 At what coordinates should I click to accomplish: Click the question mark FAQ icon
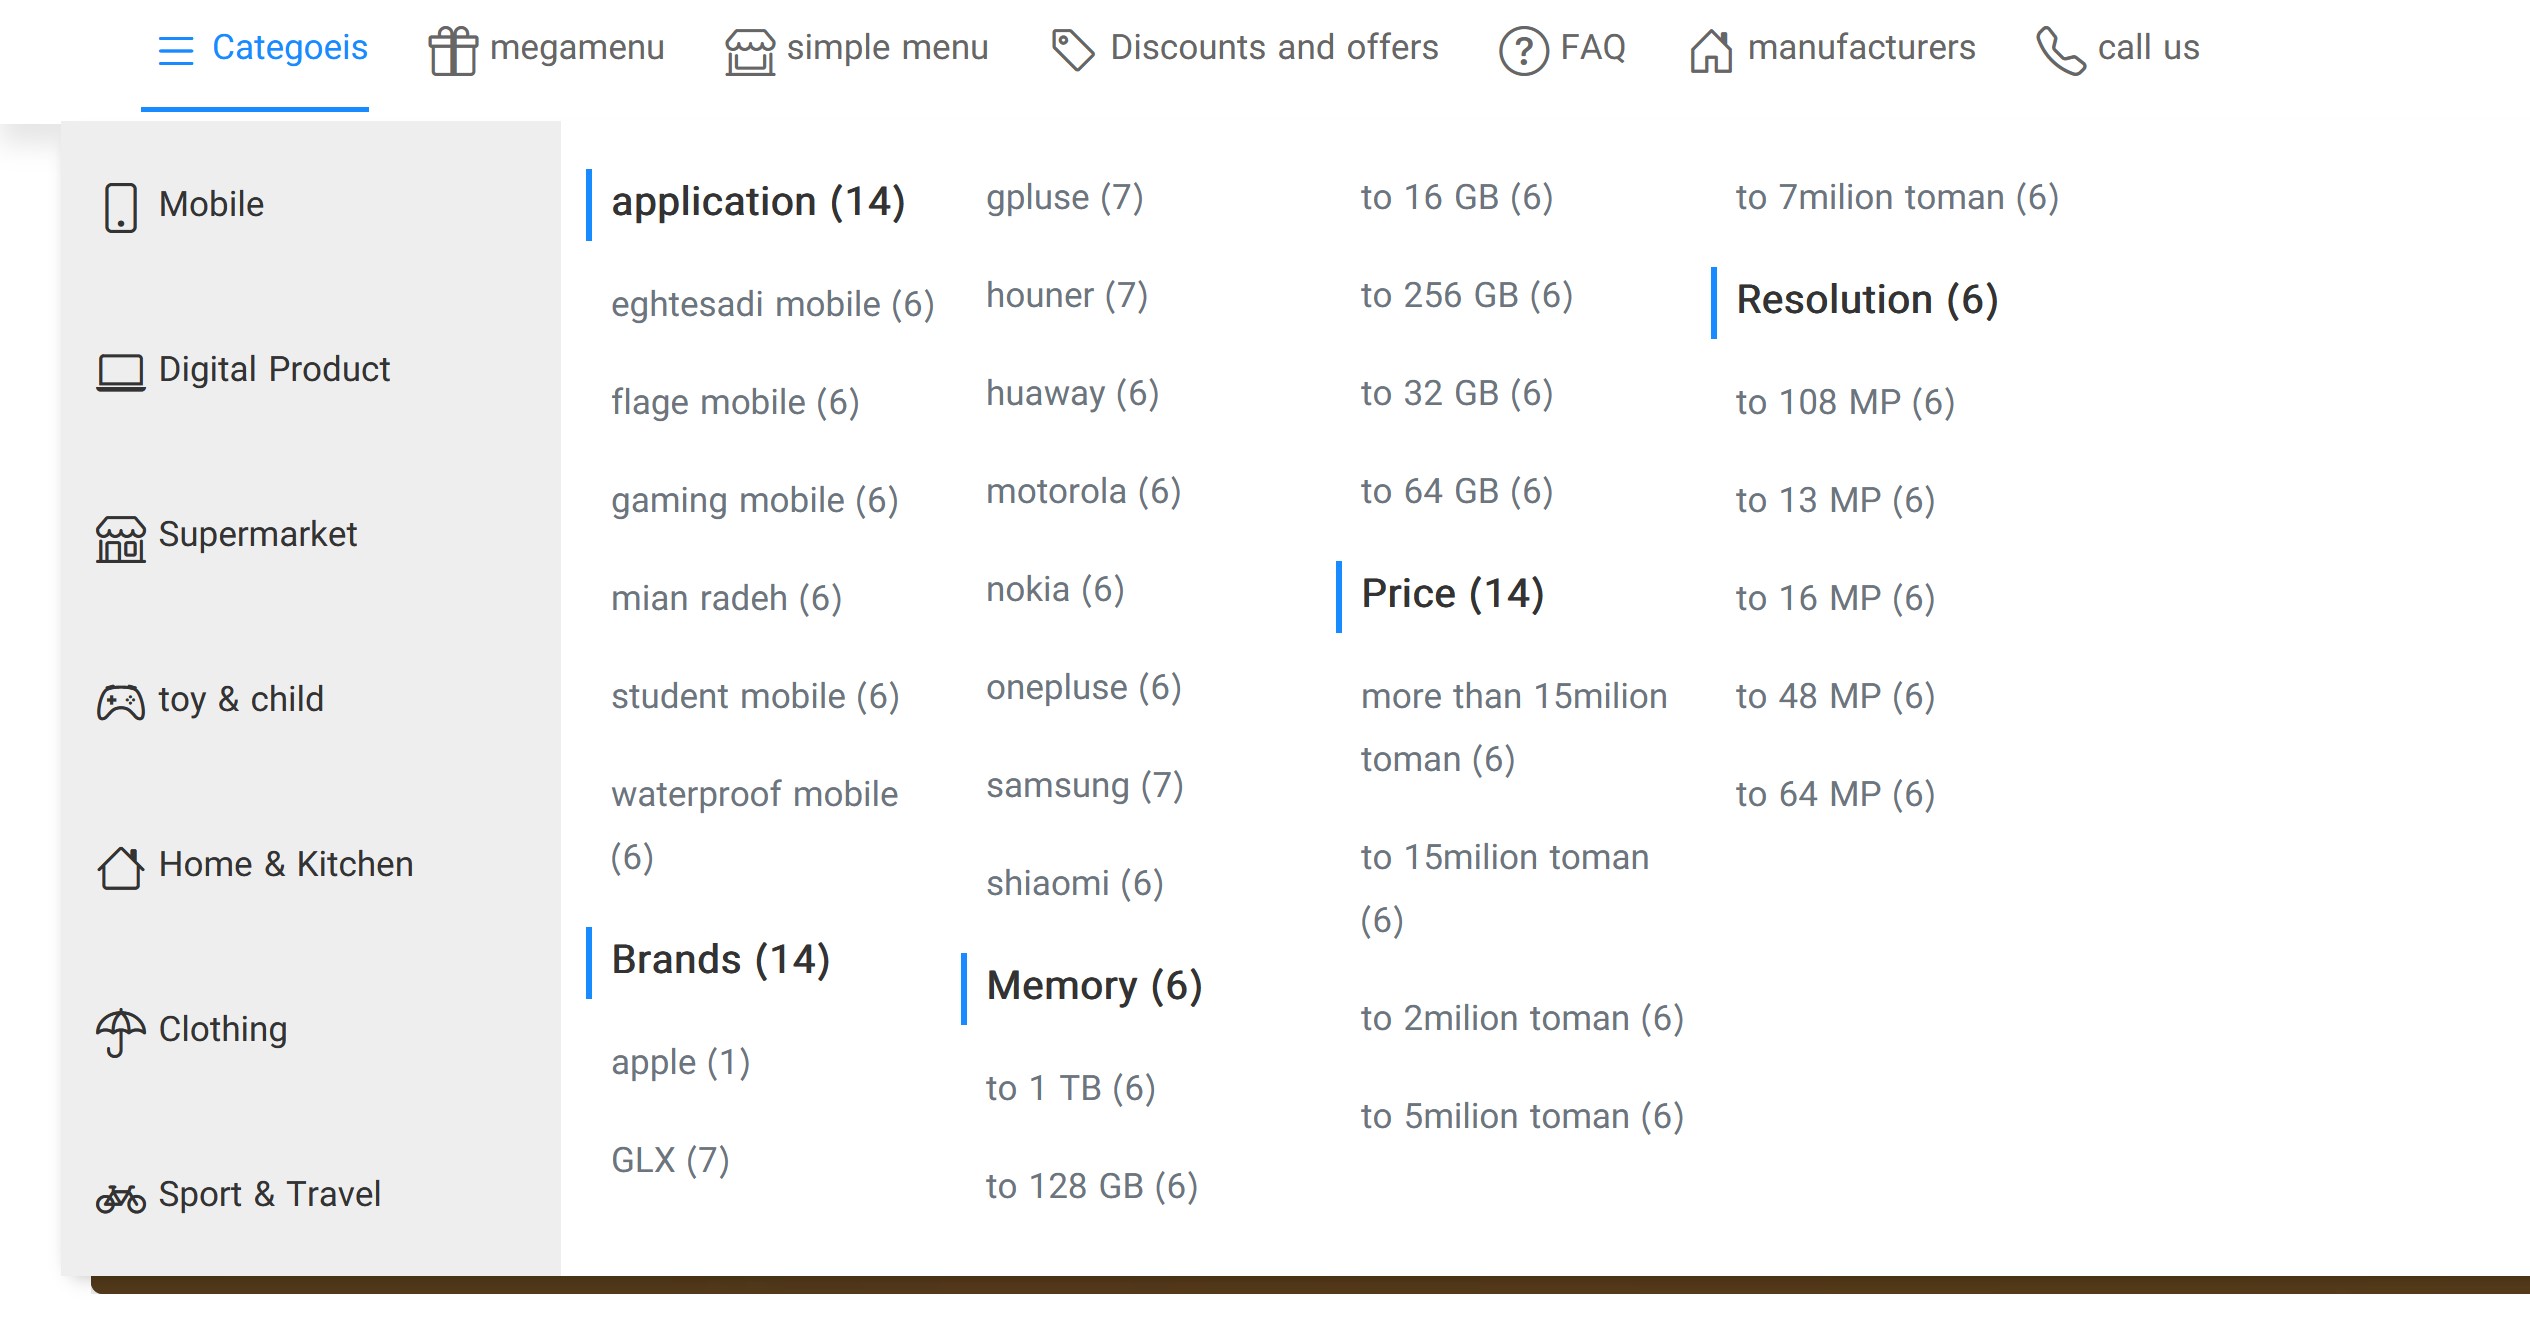1523,50
